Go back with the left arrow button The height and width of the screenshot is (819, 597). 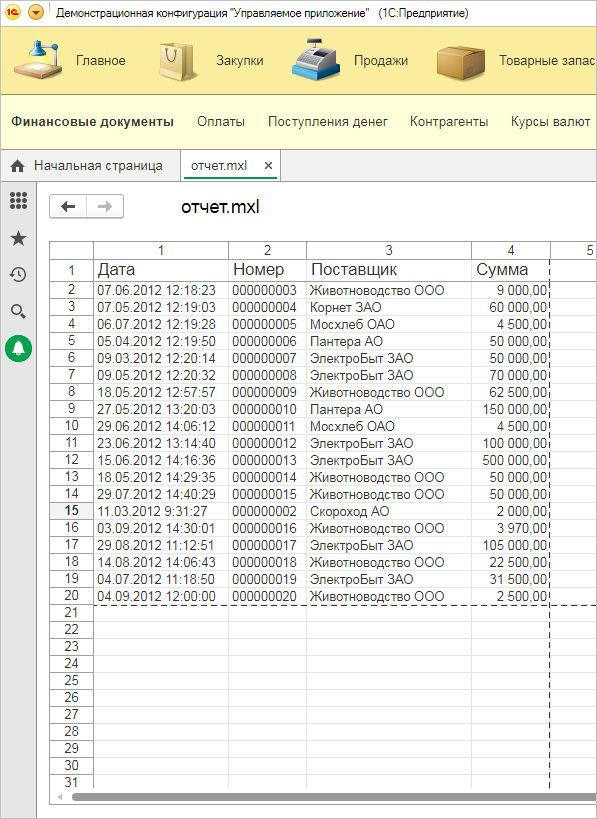(68, 206)
